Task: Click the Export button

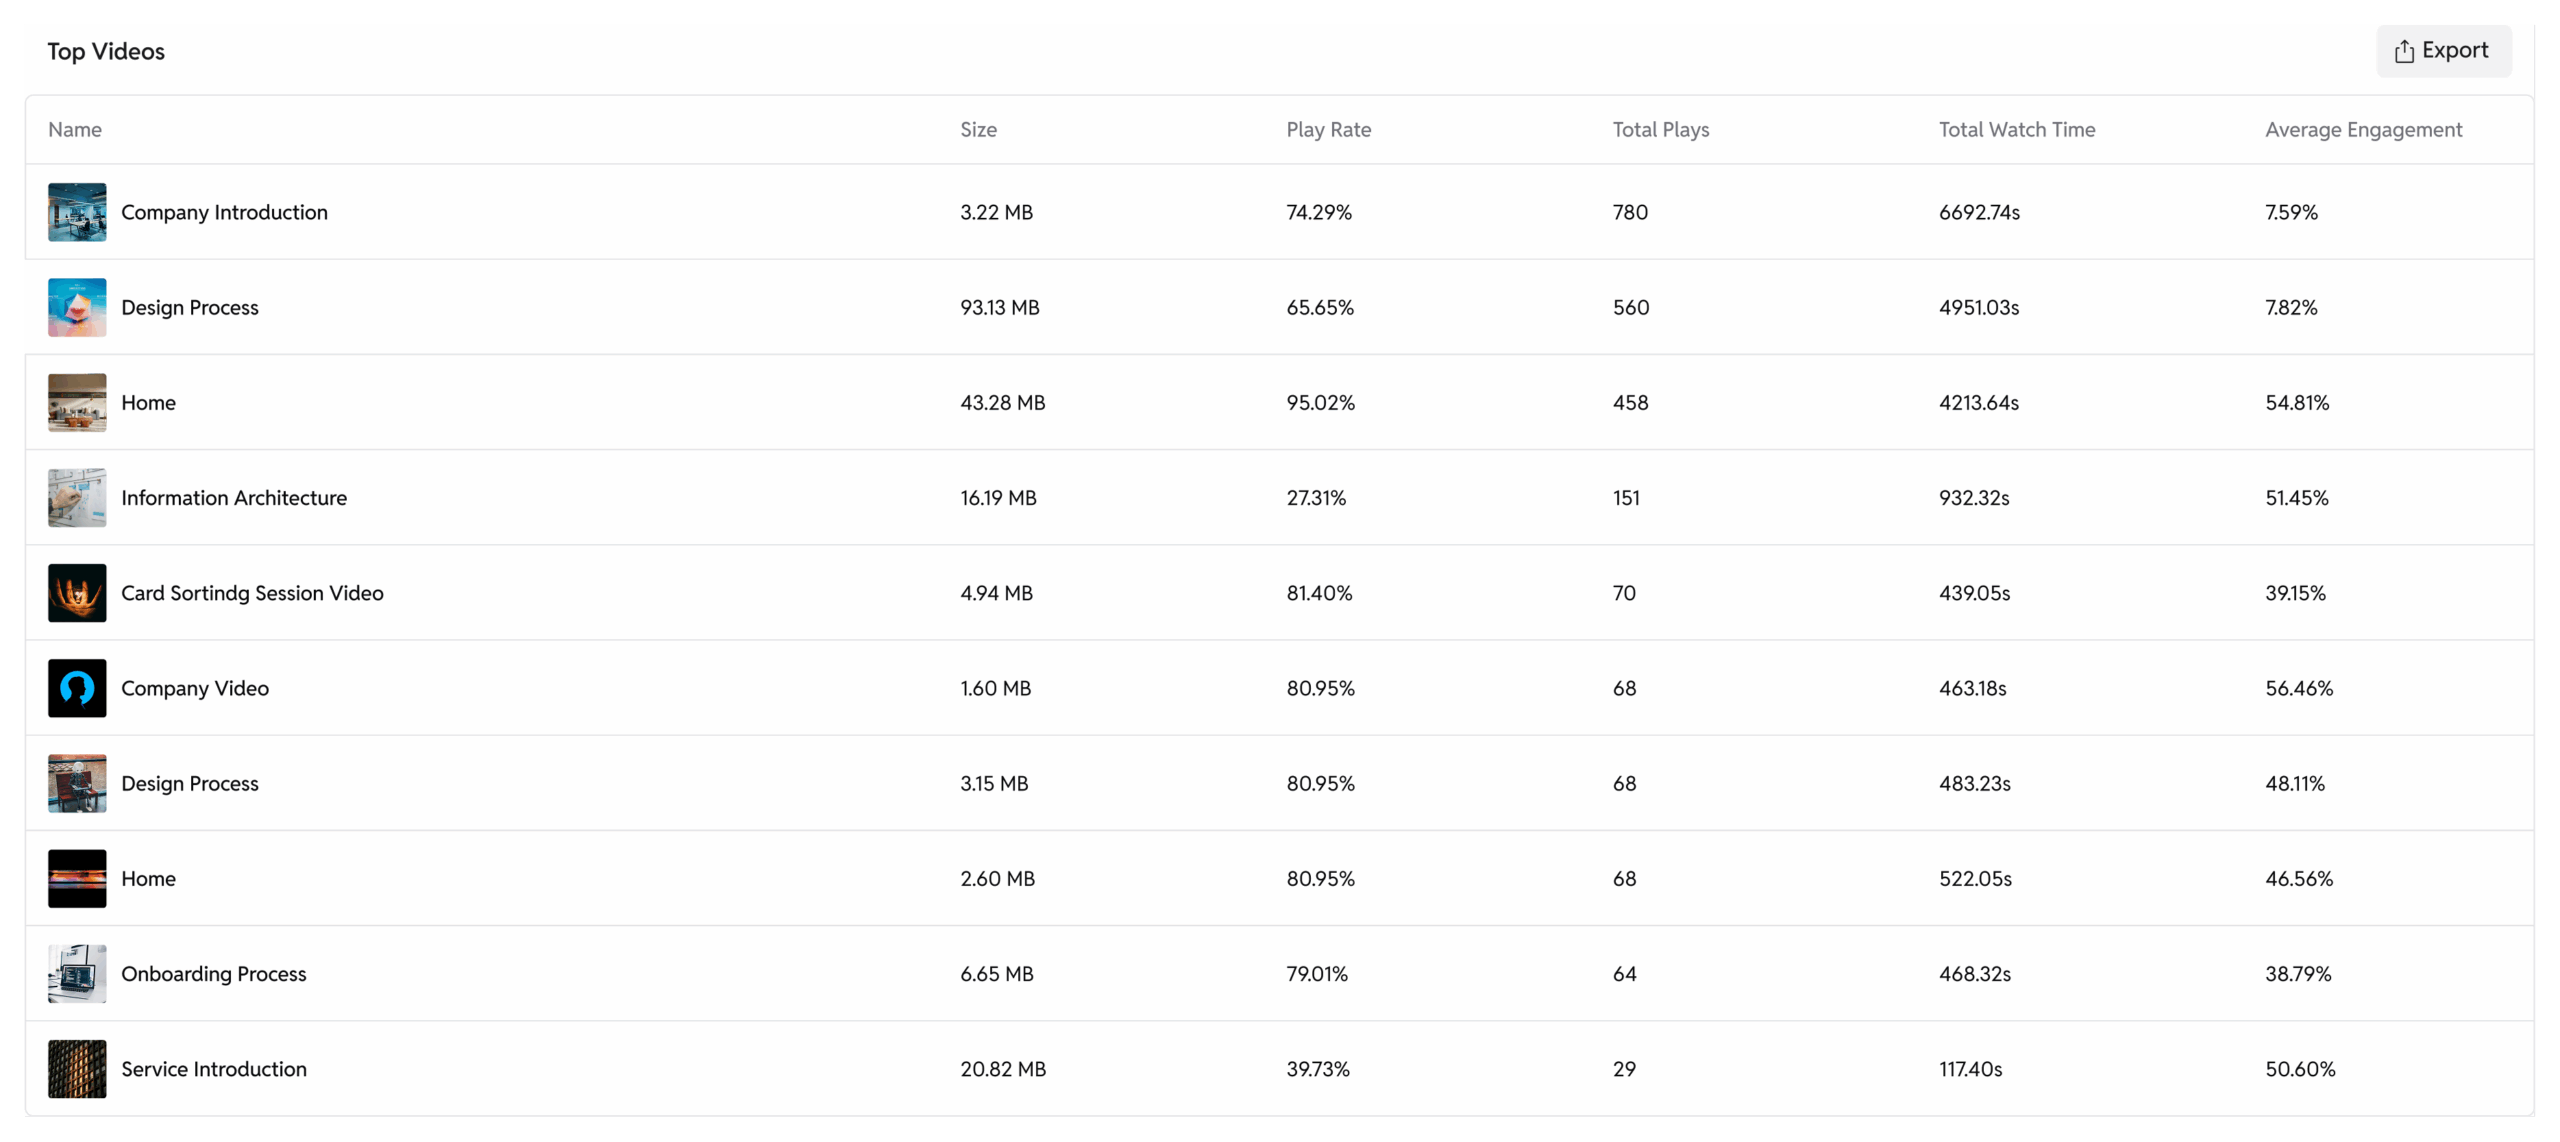Action: pyautogui.click(x=2442, y=51)
